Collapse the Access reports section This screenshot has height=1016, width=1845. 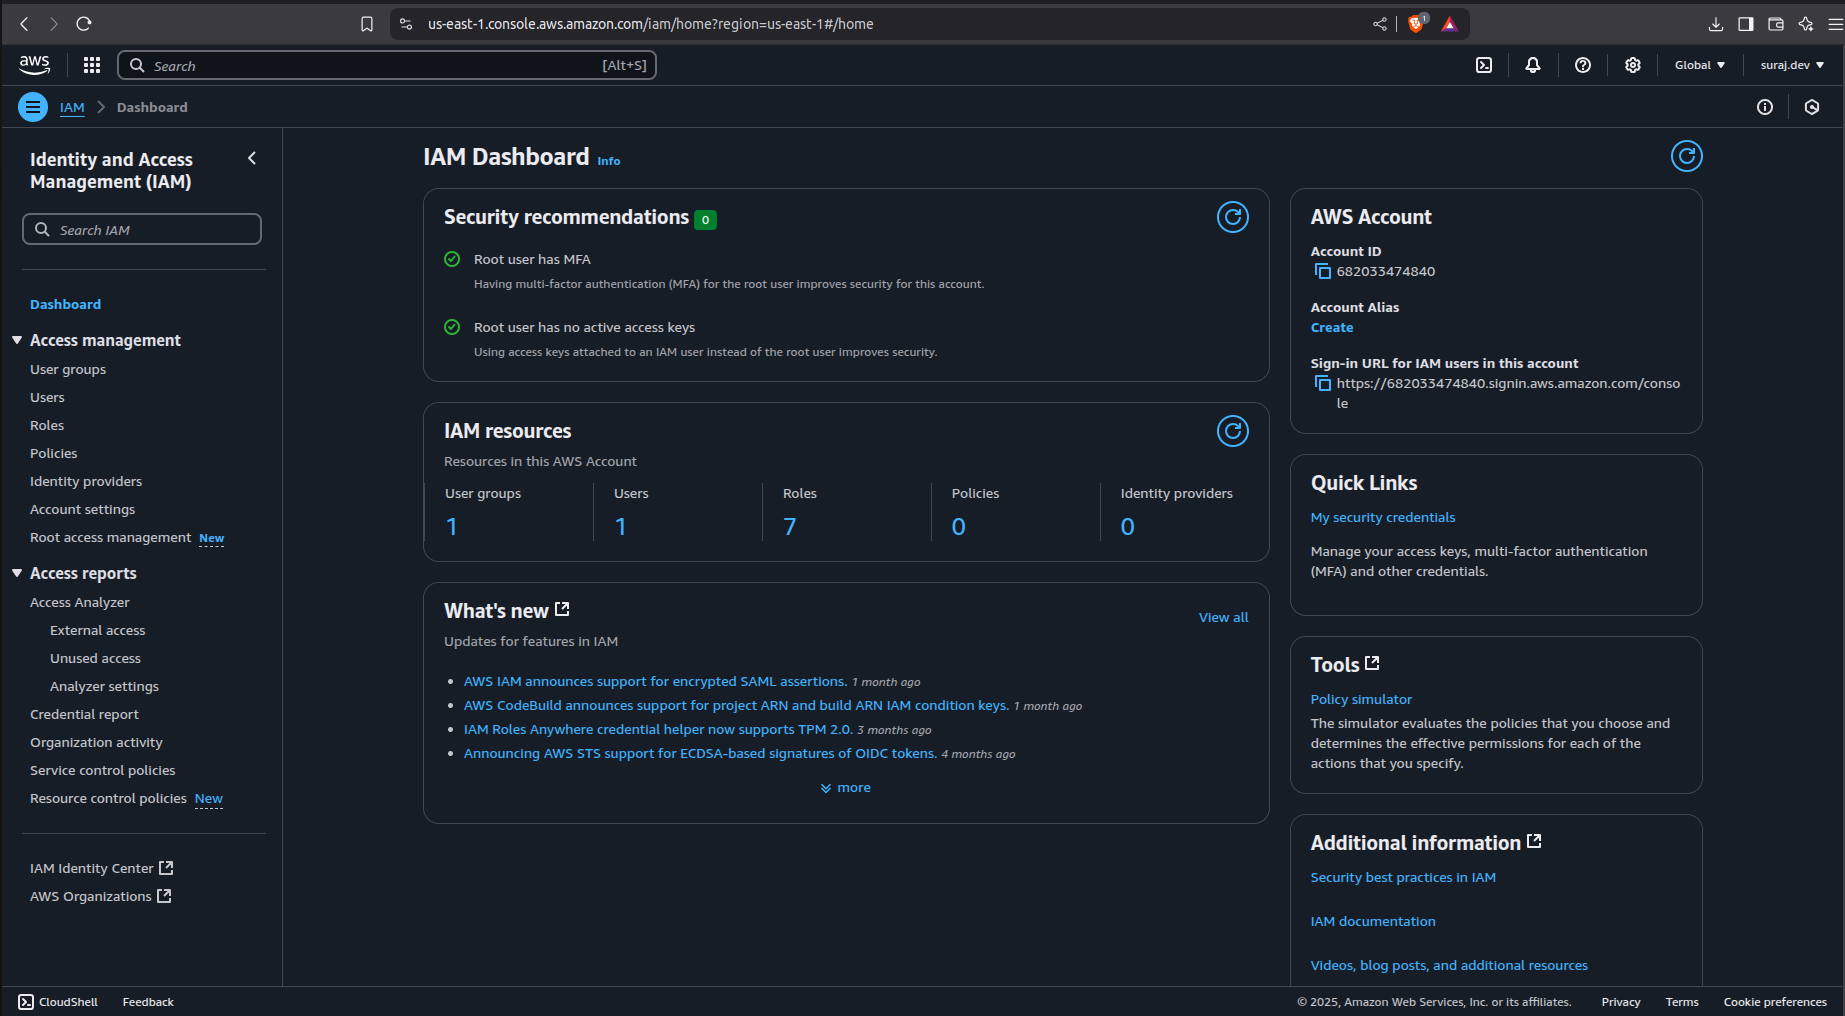tap(17, 573)
